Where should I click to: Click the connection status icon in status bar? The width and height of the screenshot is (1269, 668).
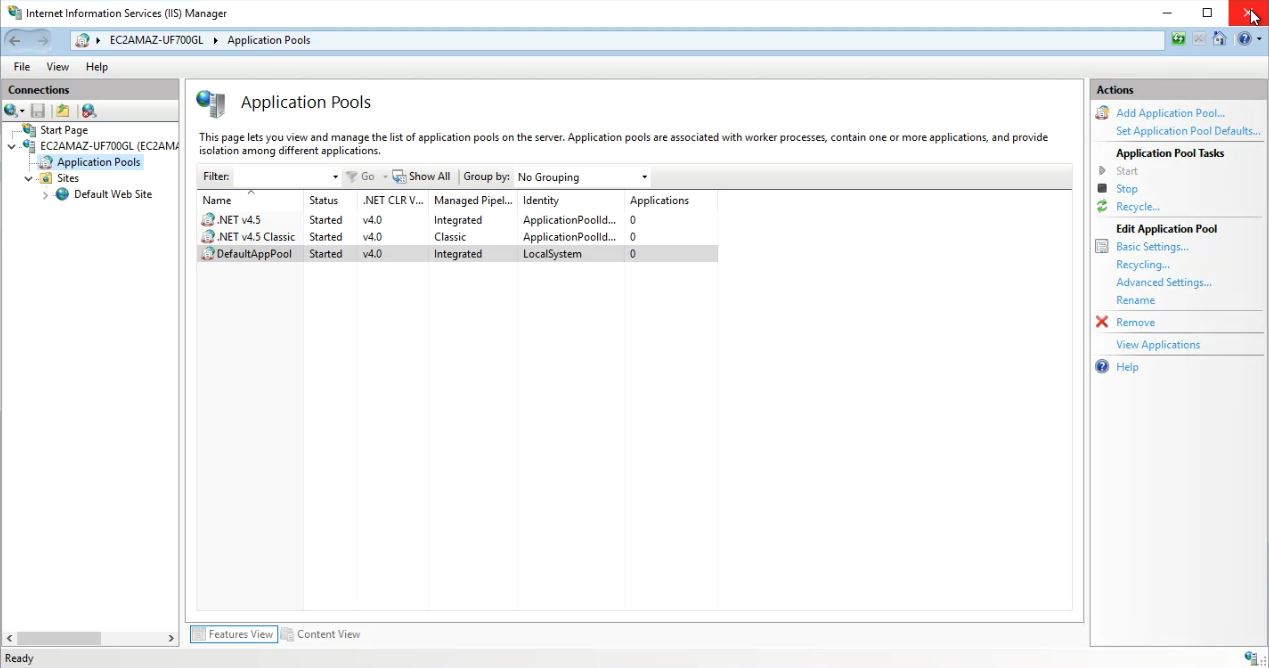coord(1251,658)
